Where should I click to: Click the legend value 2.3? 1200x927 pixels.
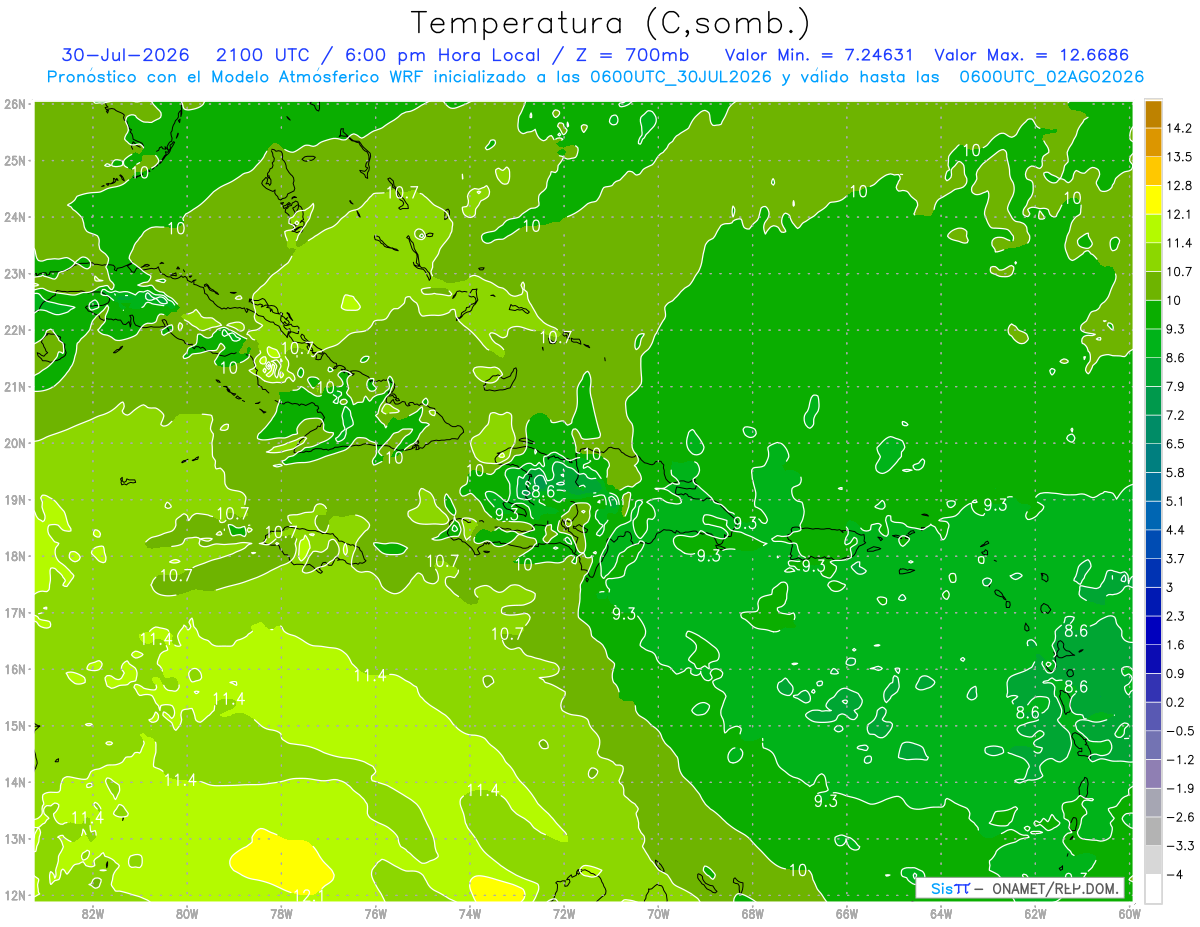tap(1175, 616)
